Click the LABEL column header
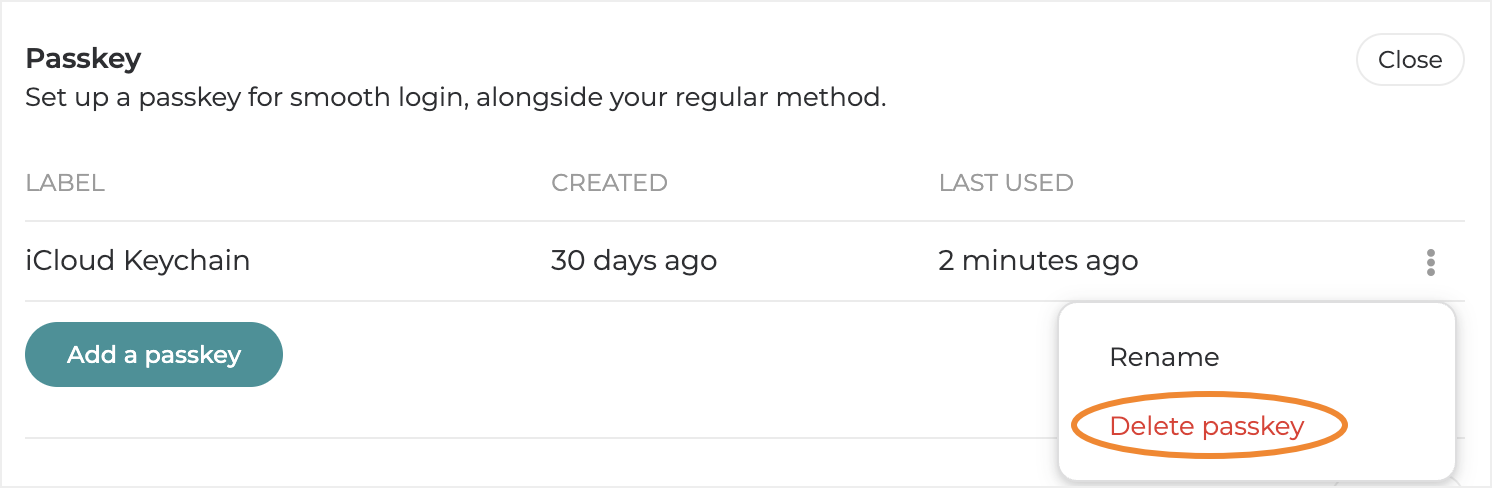 (65, 183)
